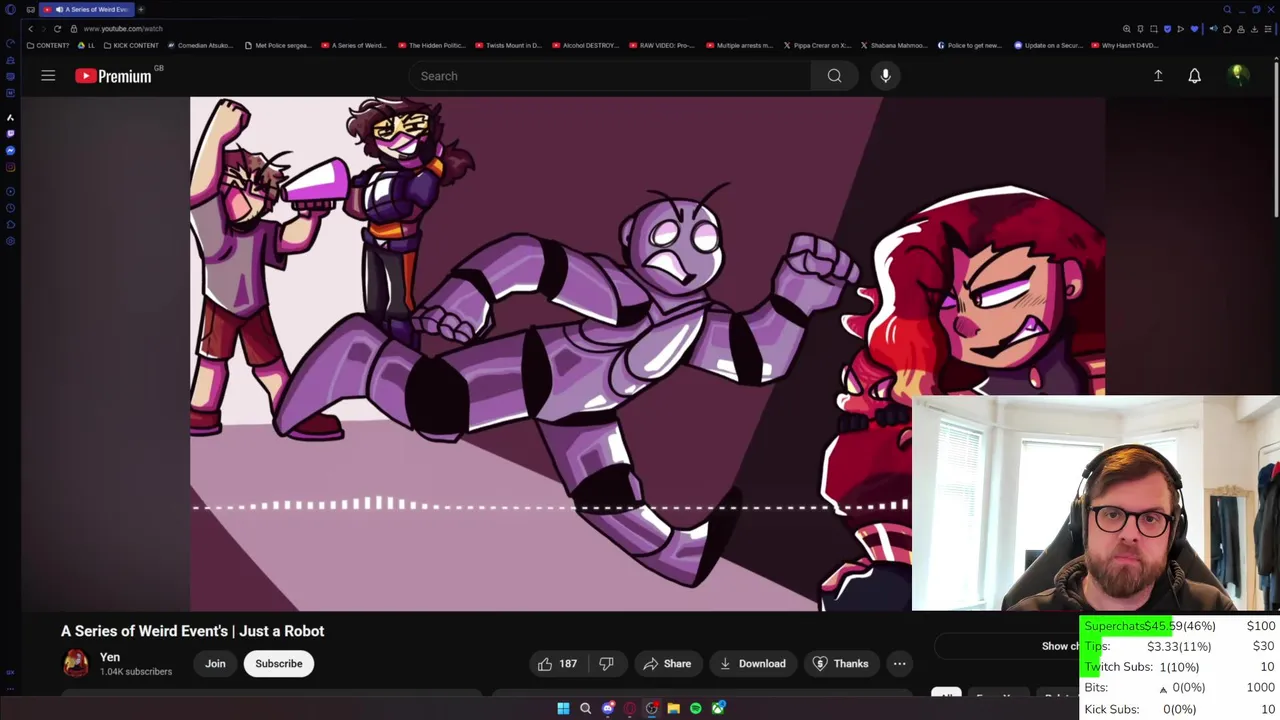Click the heart icon in browser toolbar

(1194, 29)
